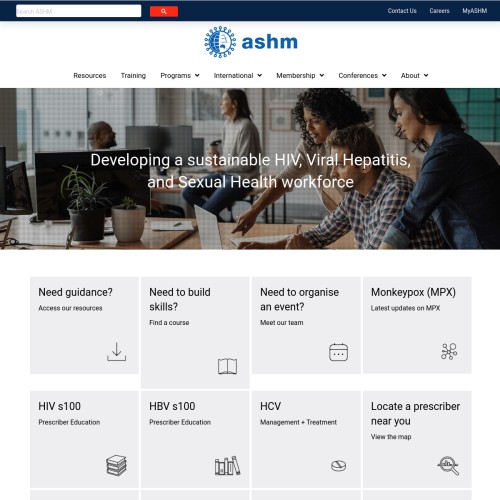Click the molecule icon on Monkeypox card
This screenshot has width=500, height=500.
449,352
